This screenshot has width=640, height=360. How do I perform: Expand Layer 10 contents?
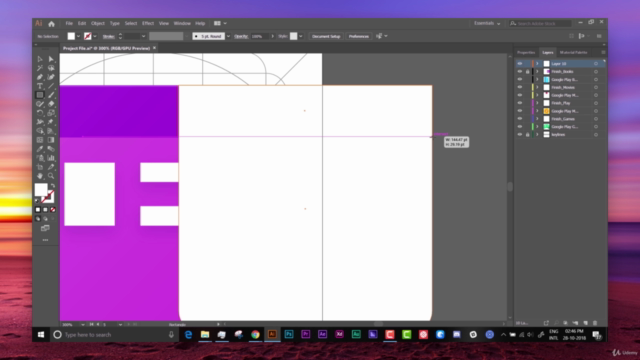tap(537, 64)
